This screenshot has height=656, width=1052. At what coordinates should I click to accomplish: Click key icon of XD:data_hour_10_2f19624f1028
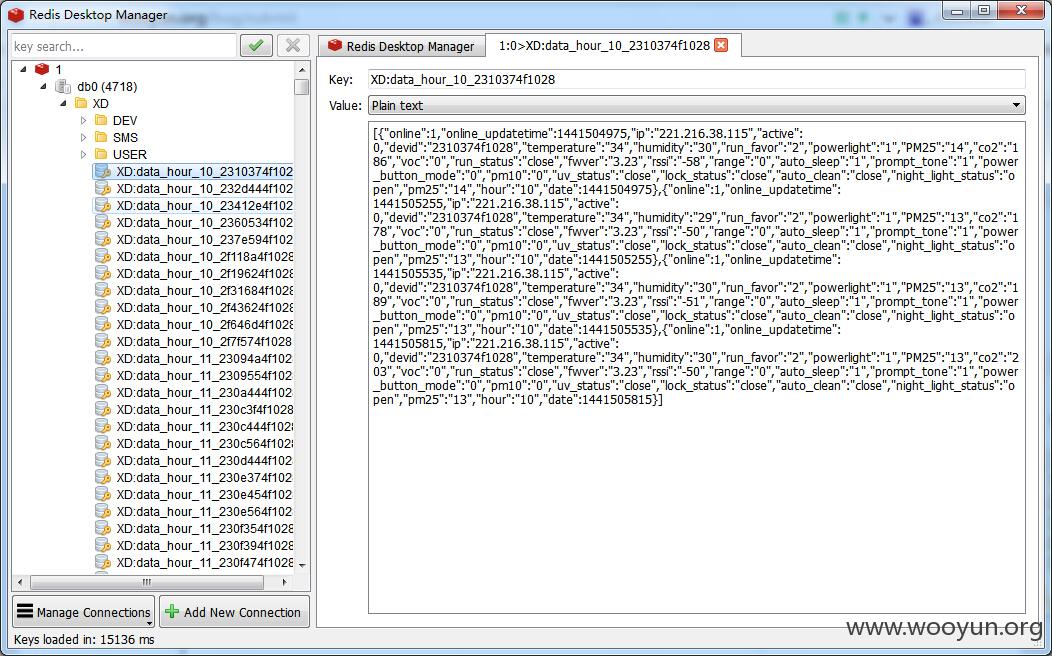[103, 274]
